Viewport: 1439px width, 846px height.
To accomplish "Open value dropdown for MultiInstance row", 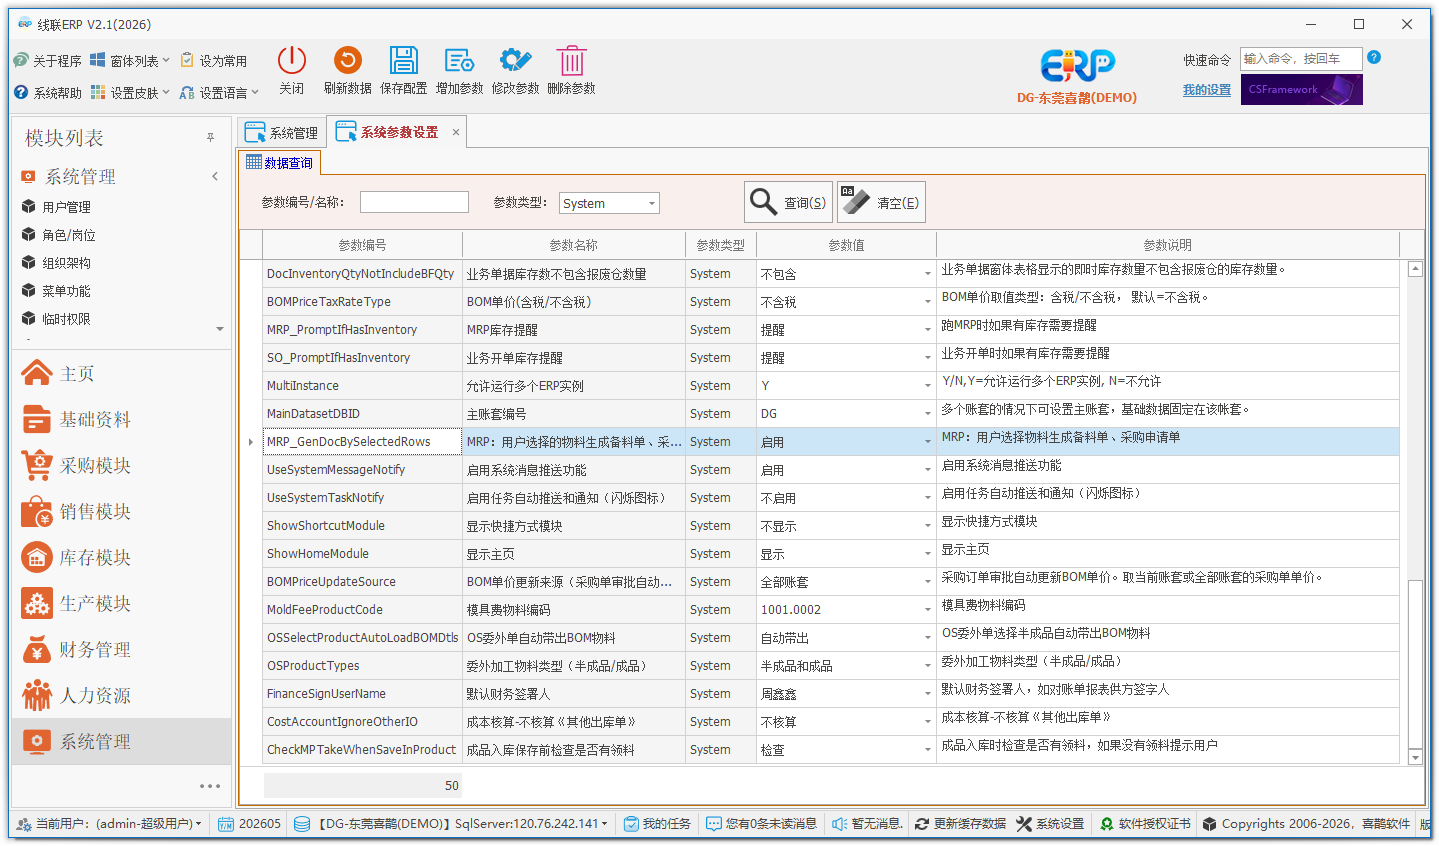I will (927, 386).
